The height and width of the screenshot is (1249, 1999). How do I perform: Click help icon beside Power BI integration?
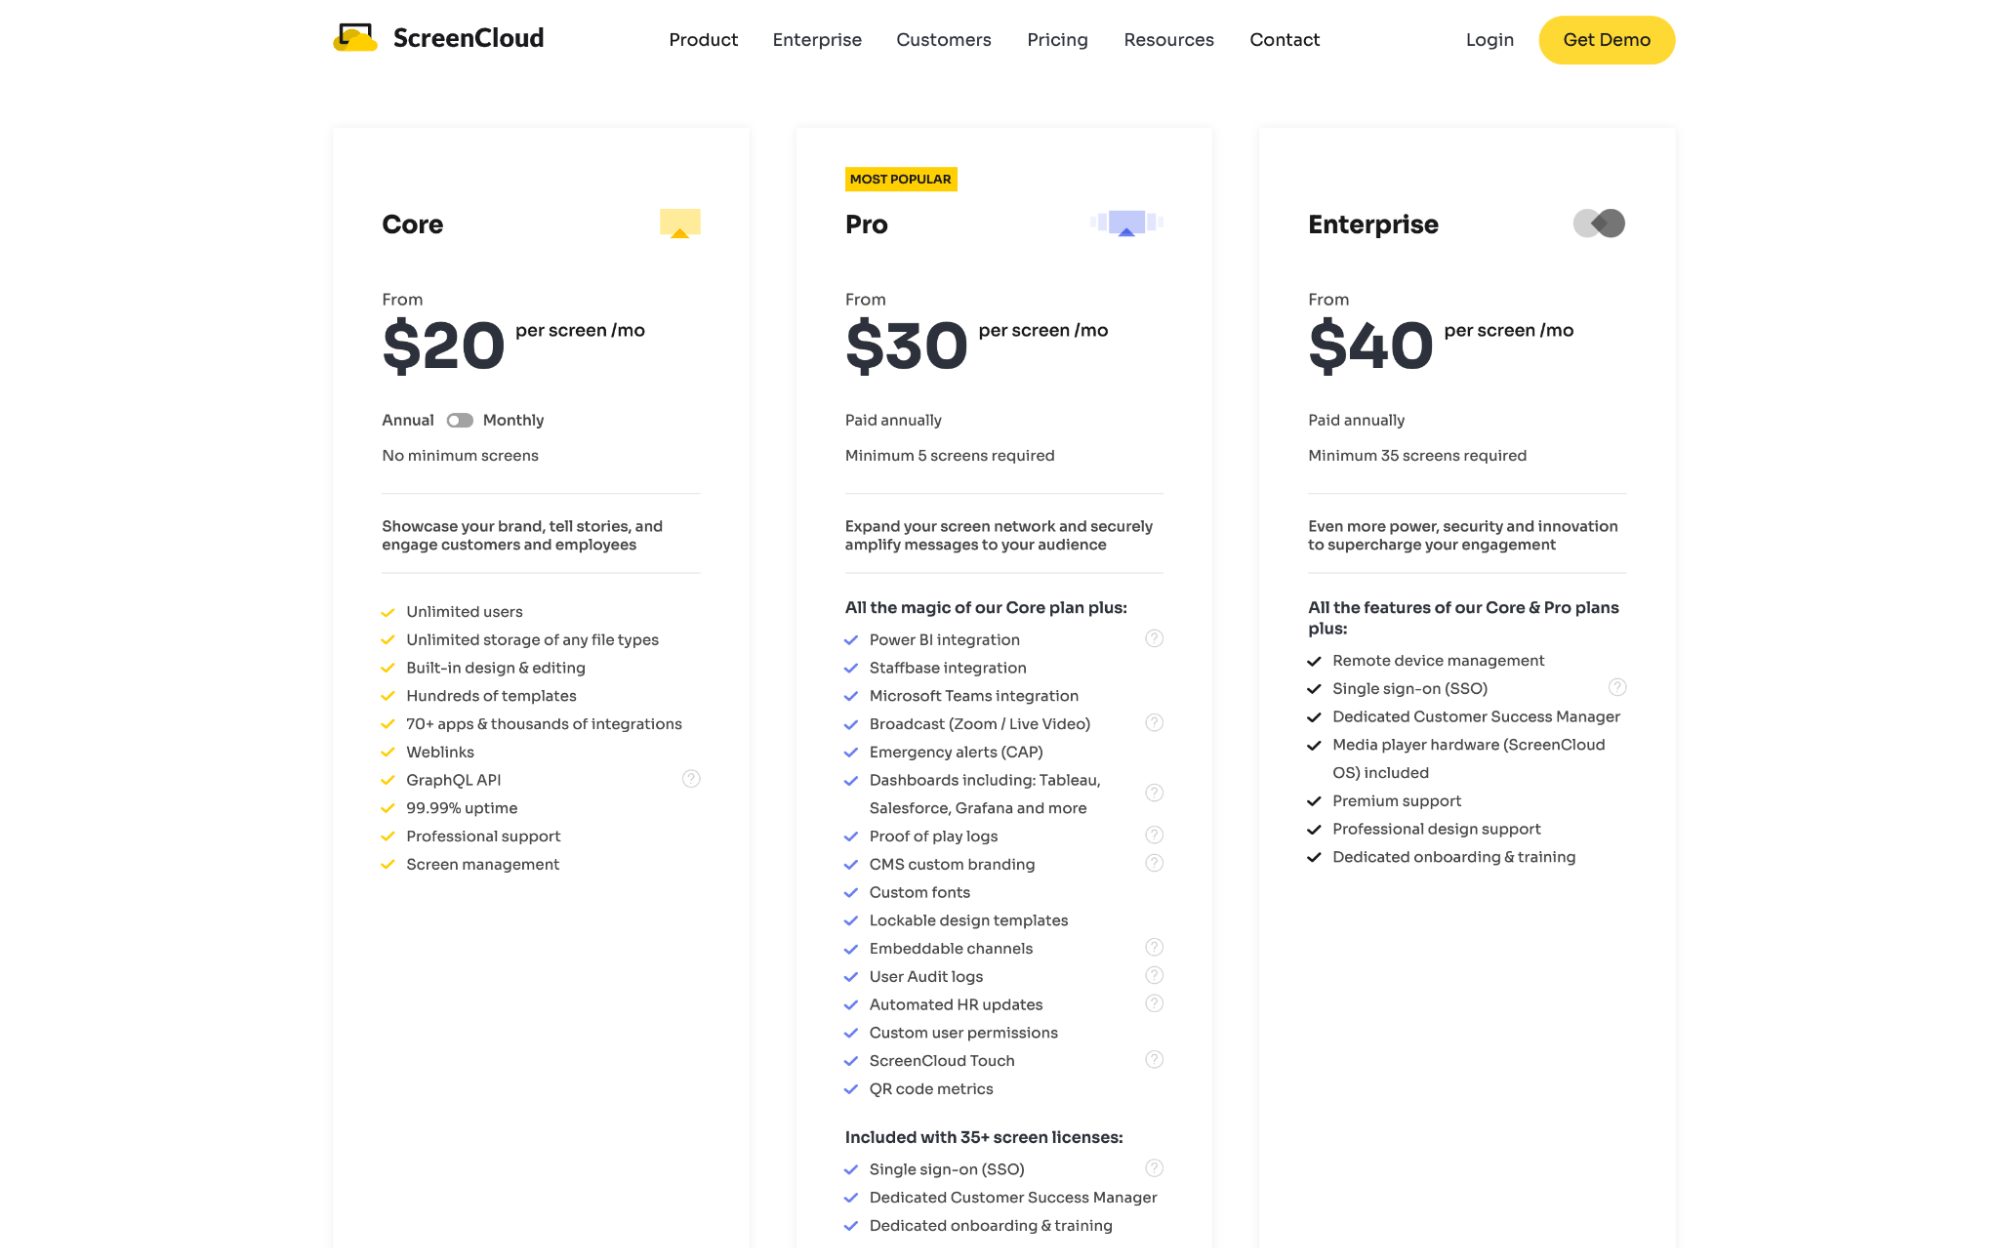[x=1154, y=639]
